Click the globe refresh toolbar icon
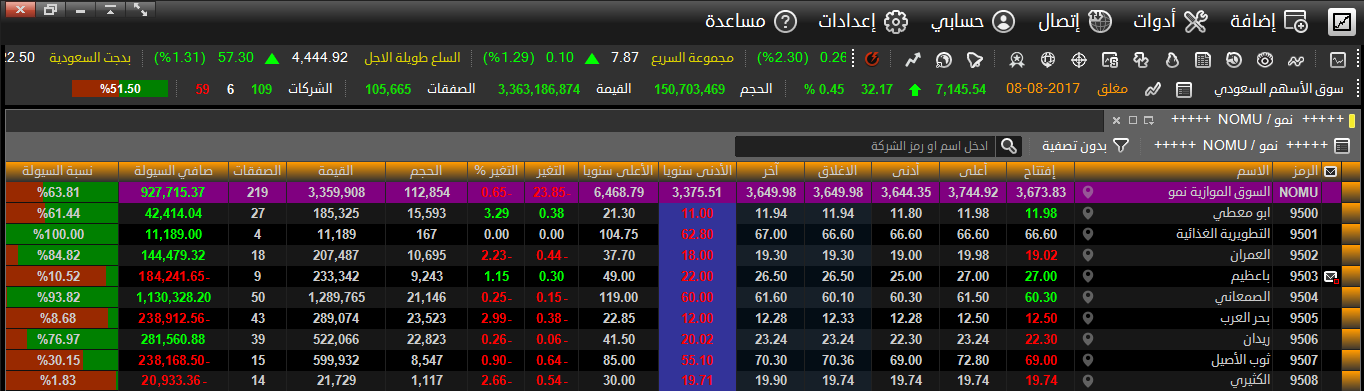 [943, 59]
